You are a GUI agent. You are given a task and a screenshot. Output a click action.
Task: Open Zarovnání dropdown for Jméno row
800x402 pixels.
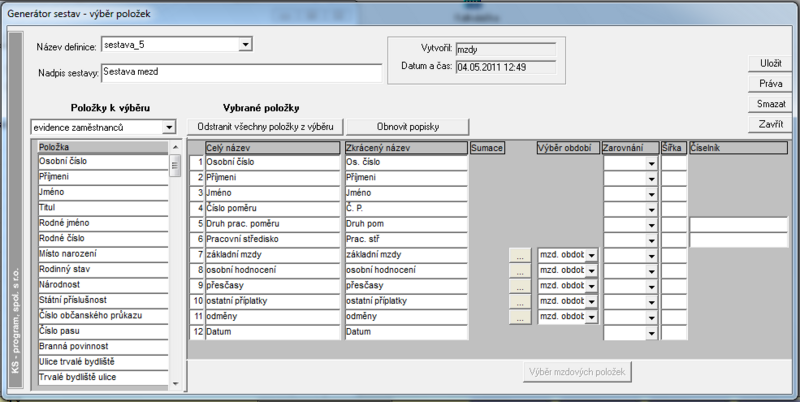coord(651,194)
